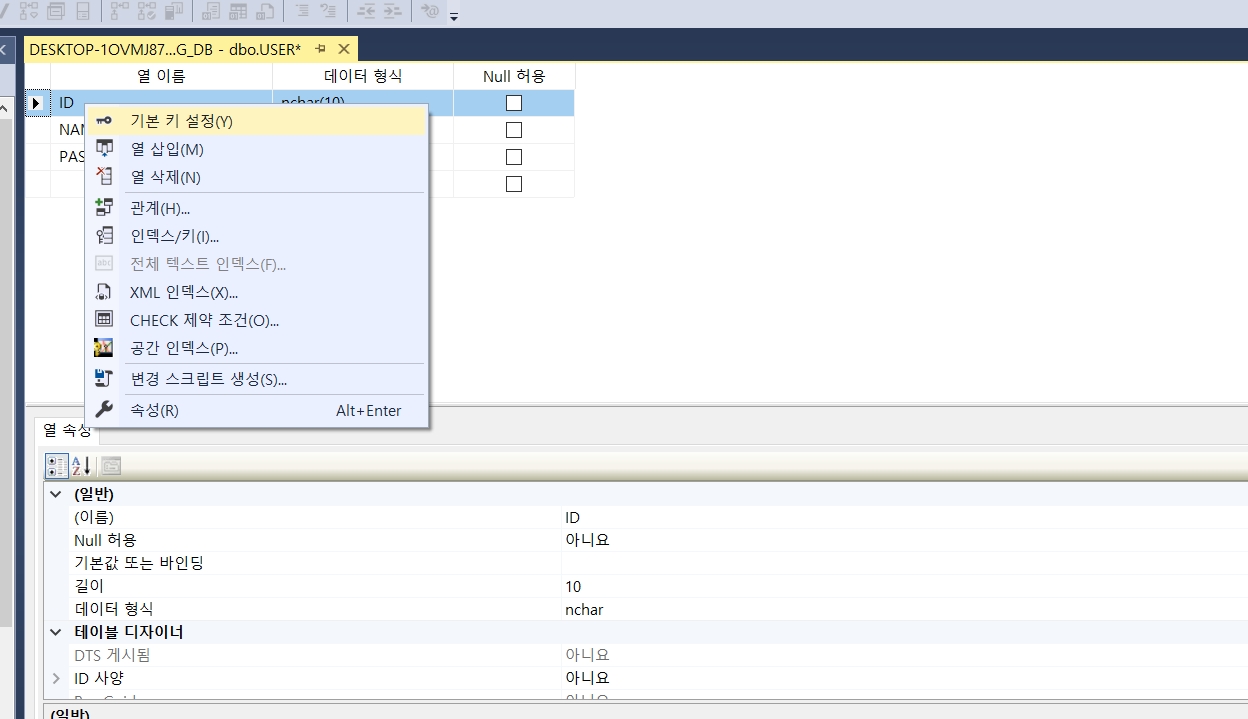Switch to the dbo.USER* document tab
1248x719 pixels.
tap(165, 49)
